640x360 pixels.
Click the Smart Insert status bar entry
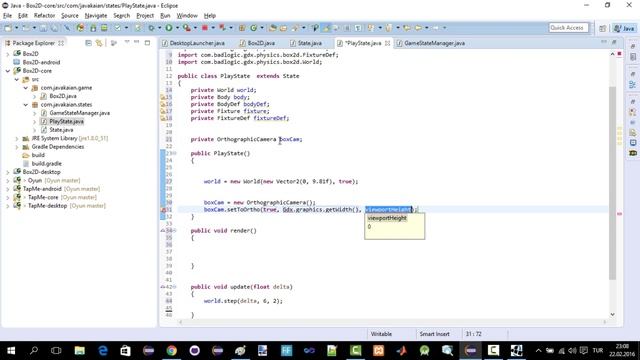click(434, 334)
